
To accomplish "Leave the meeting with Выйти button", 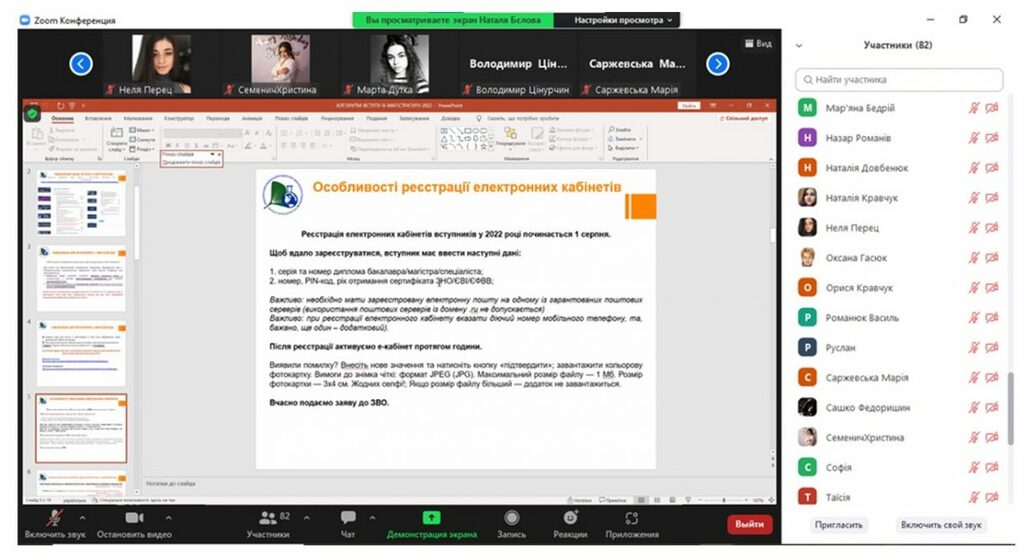I will (749, 524).
